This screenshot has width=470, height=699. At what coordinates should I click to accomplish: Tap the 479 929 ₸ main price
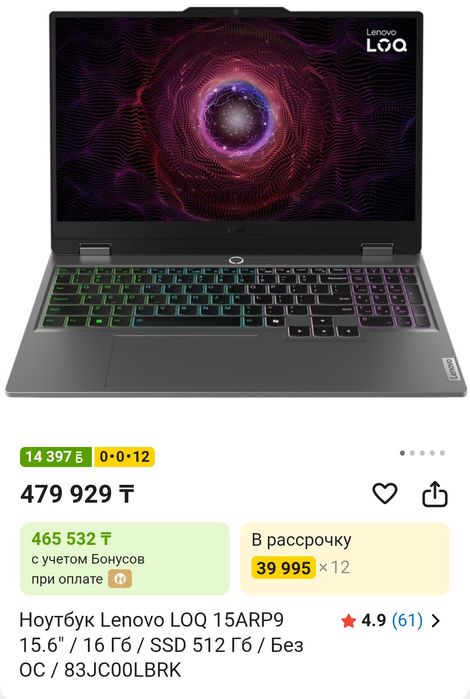(x=77, y=494)
